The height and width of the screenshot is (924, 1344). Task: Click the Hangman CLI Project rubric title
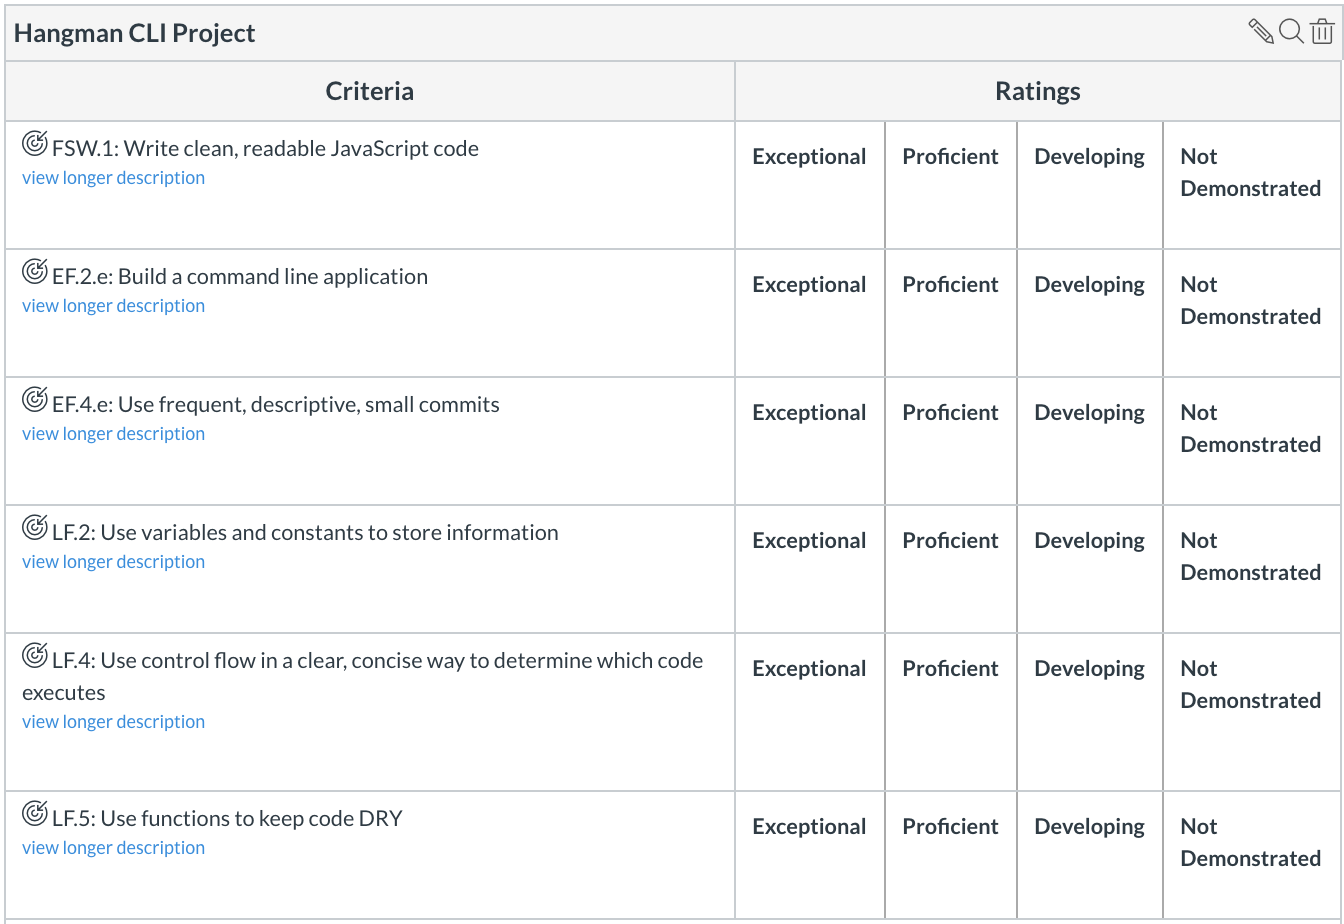click(135, 33)
